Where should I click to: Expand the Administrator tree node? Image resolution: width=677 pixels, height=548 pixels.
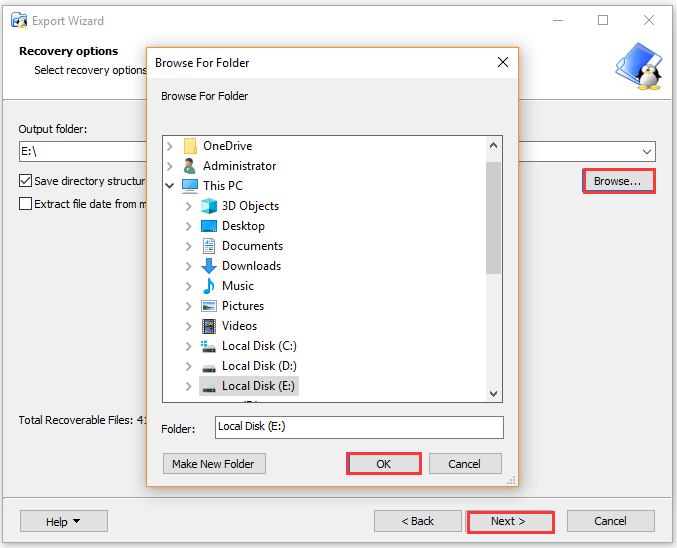coord(170,166)
